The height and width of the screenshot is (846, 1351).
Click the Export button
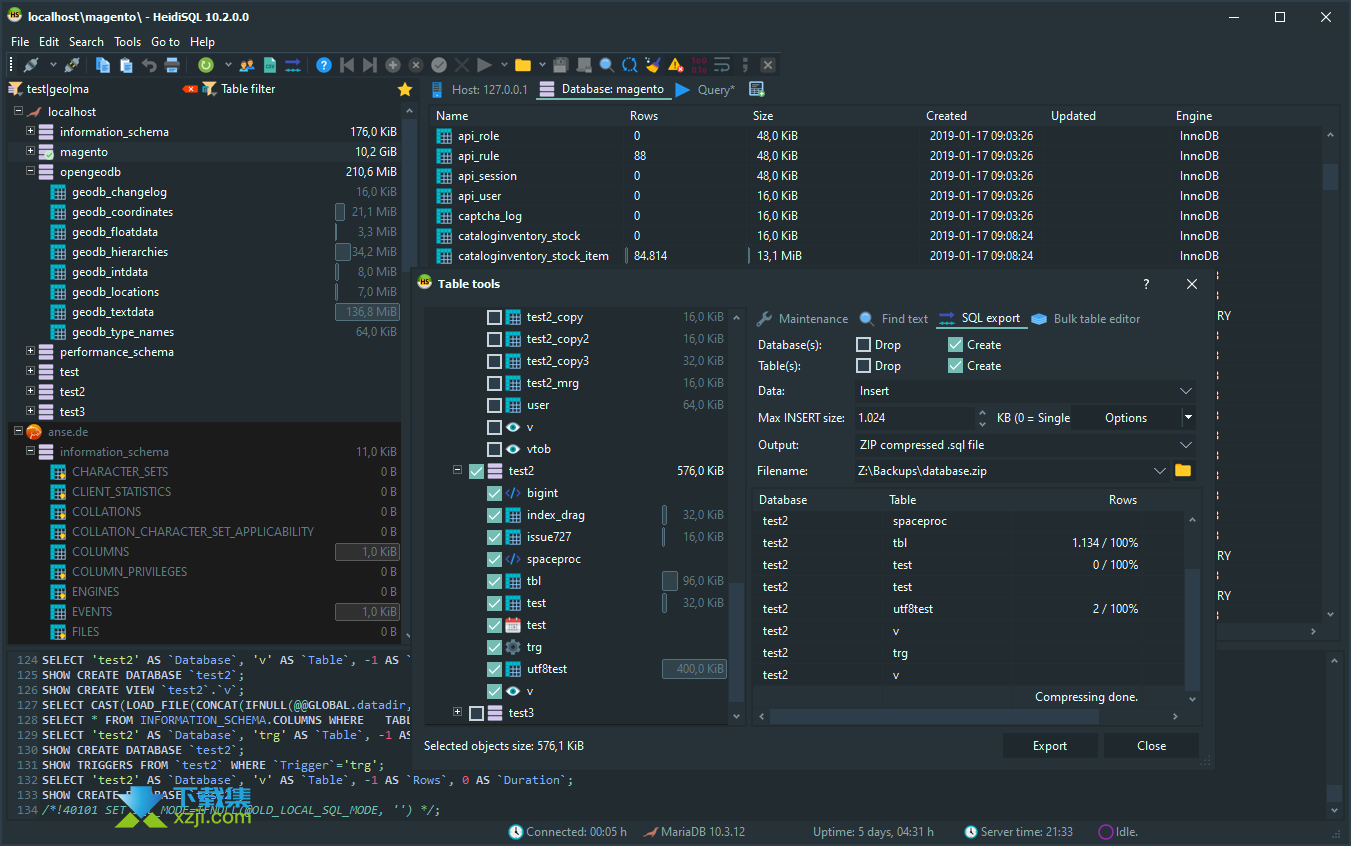[1049, 746]
